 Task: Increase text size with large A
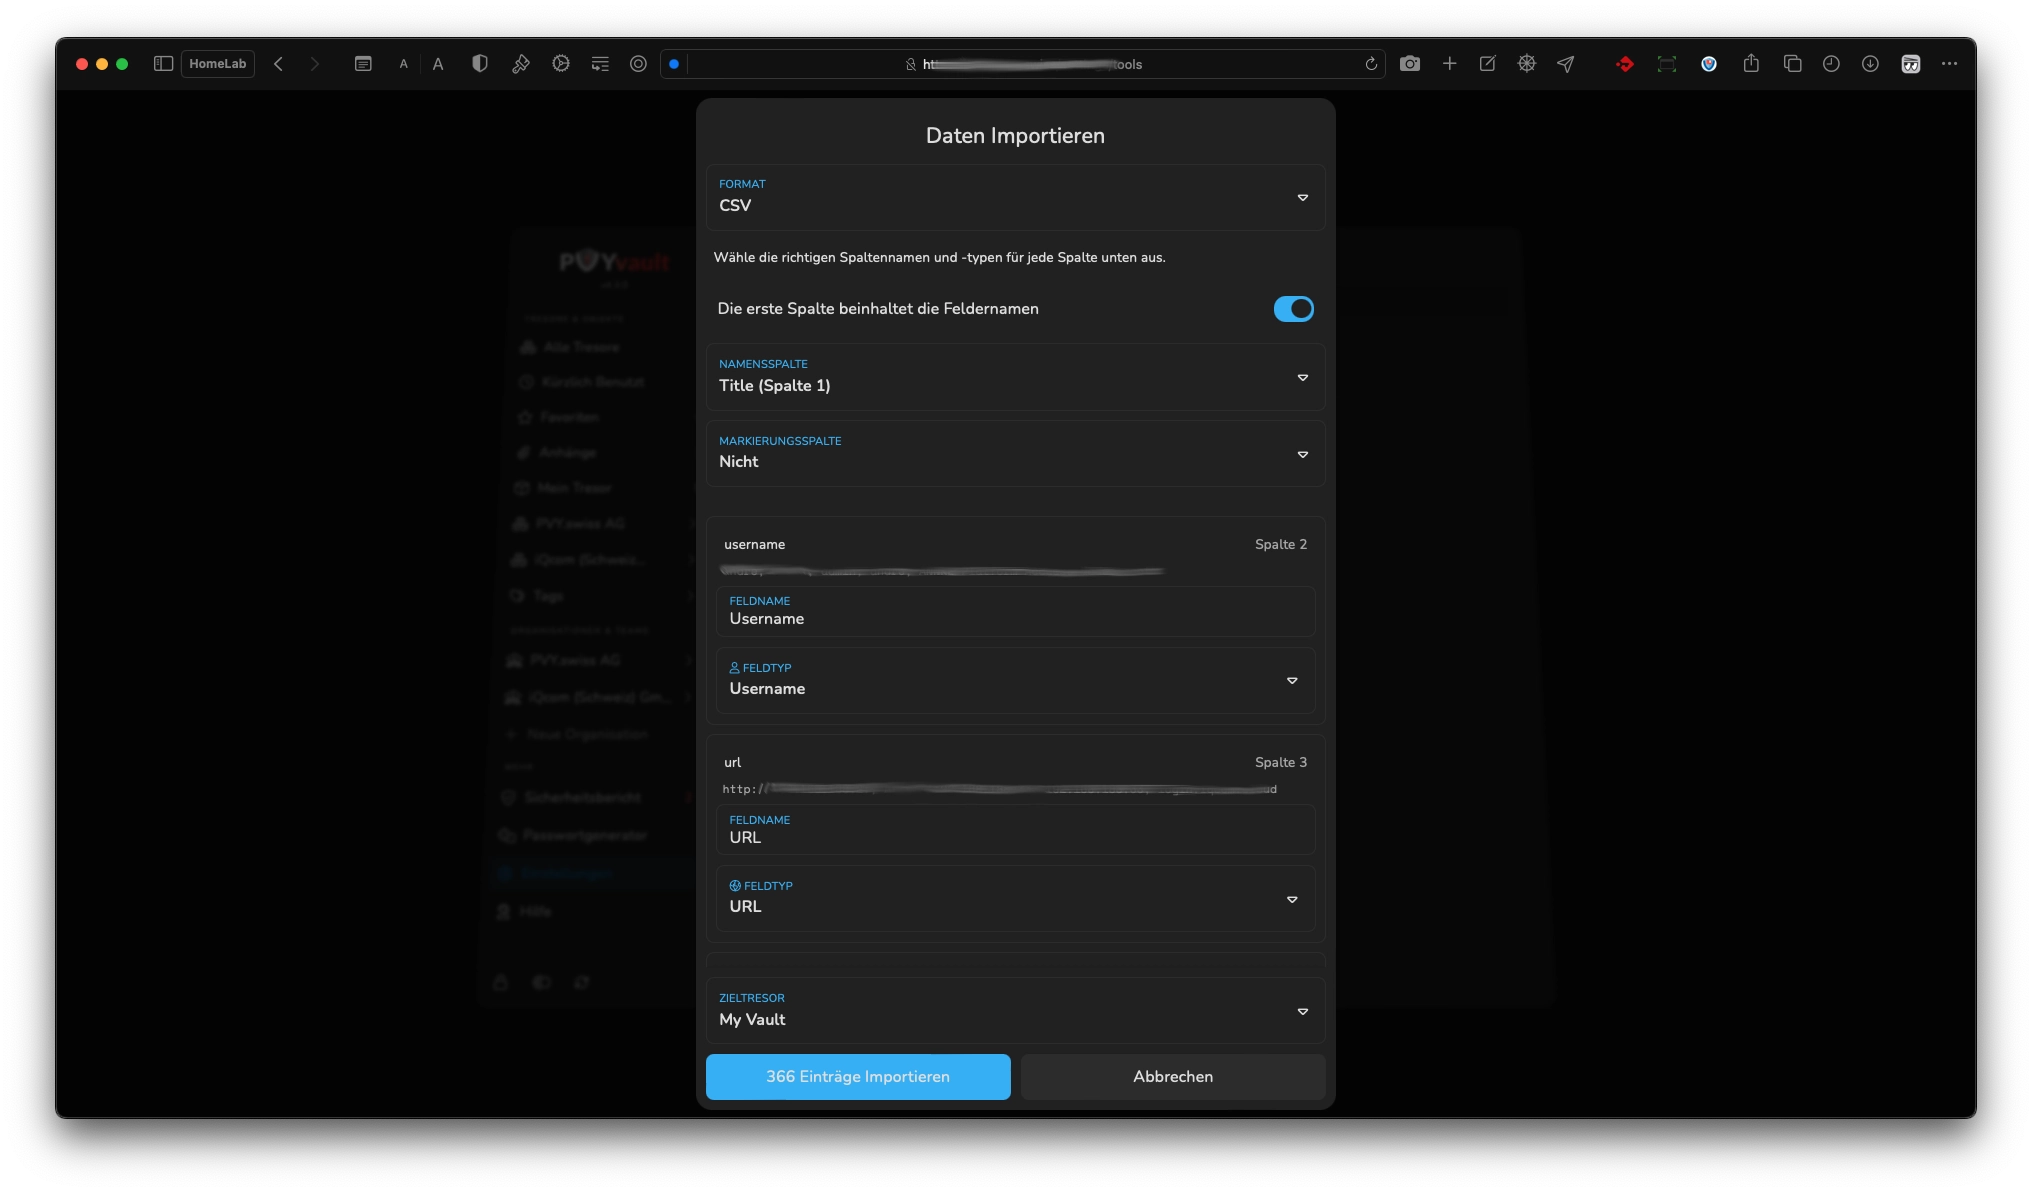coord(438,64)
